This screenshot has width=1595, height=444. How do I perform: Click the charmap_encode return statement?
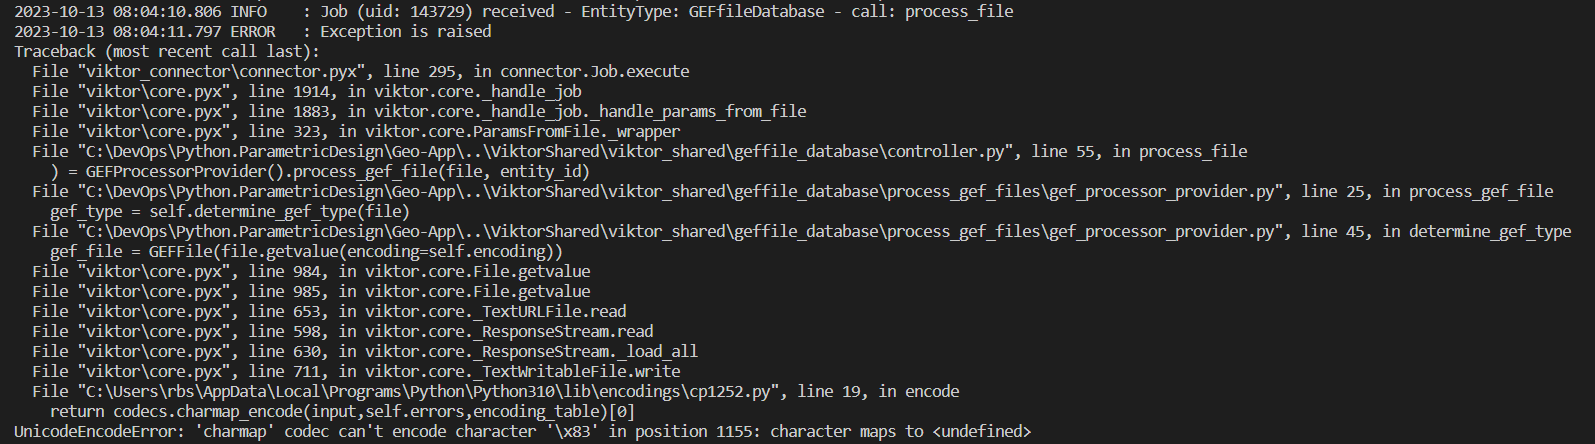click(342, 411)
